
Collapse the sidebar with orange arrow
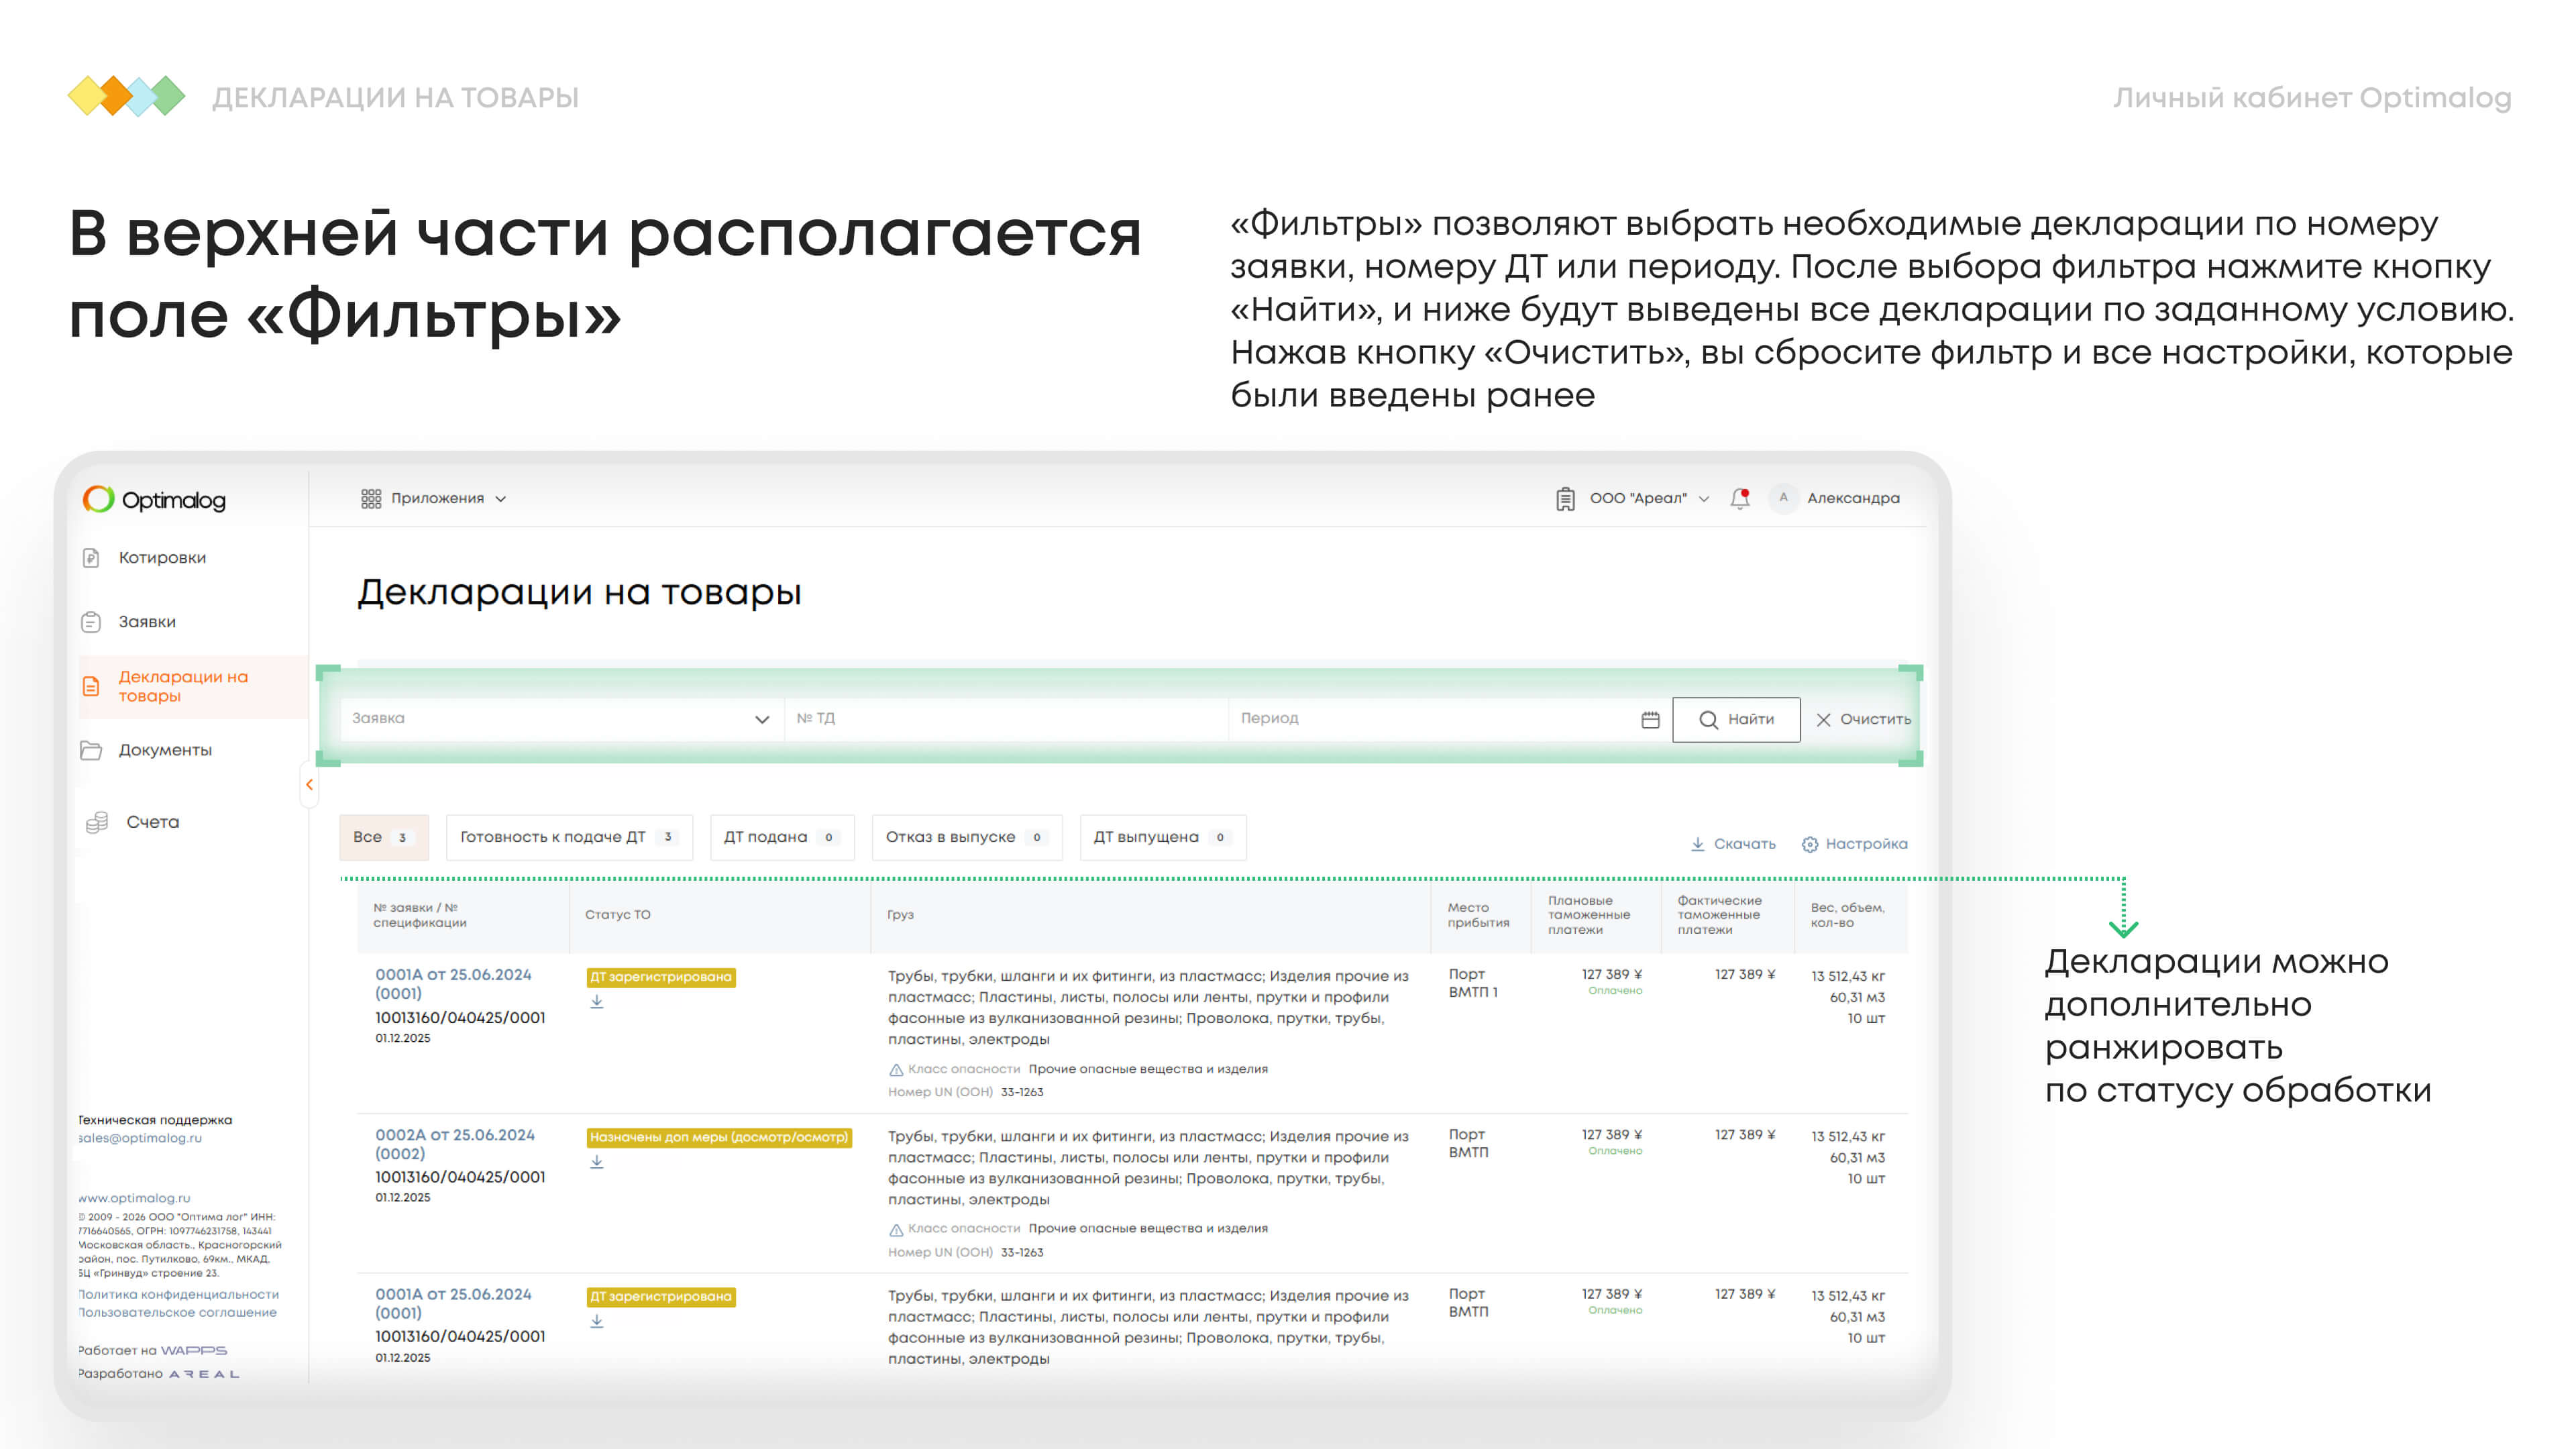[309, 785]
